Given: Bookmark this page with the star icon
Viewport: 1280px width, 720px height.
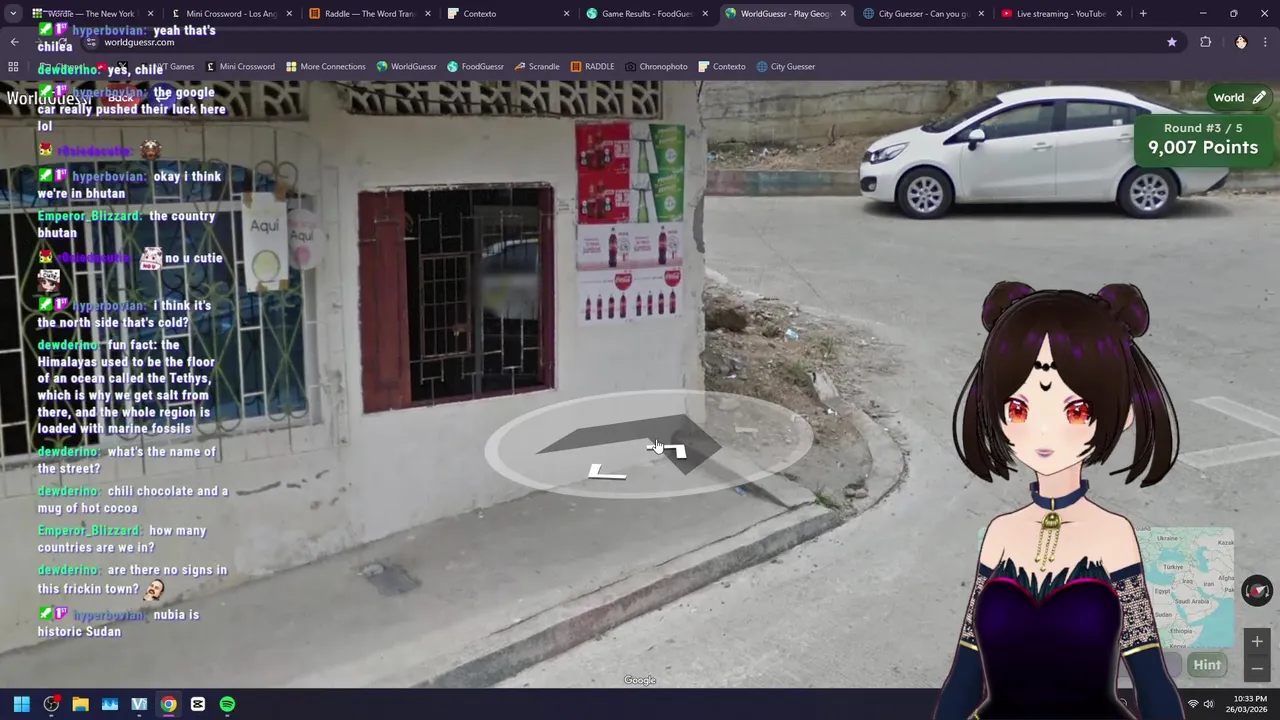Looking at the screenshot, I should [1171, 42].
